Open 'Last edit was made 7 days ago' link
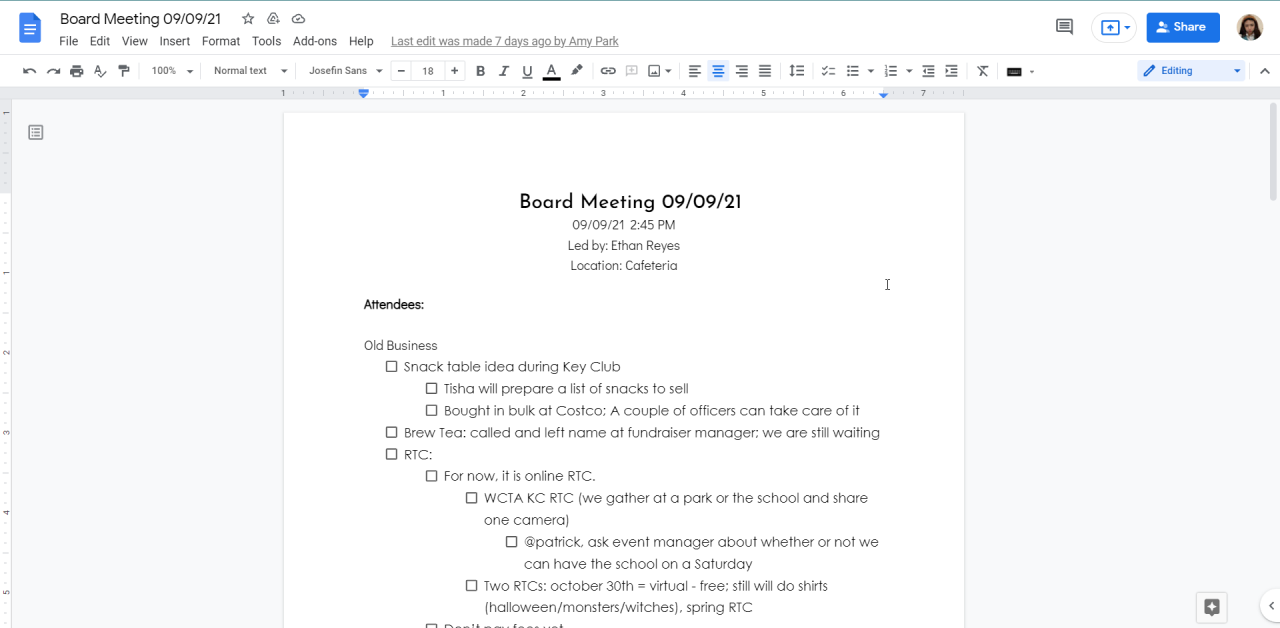1280x628 pixels. tap(505, 41)
